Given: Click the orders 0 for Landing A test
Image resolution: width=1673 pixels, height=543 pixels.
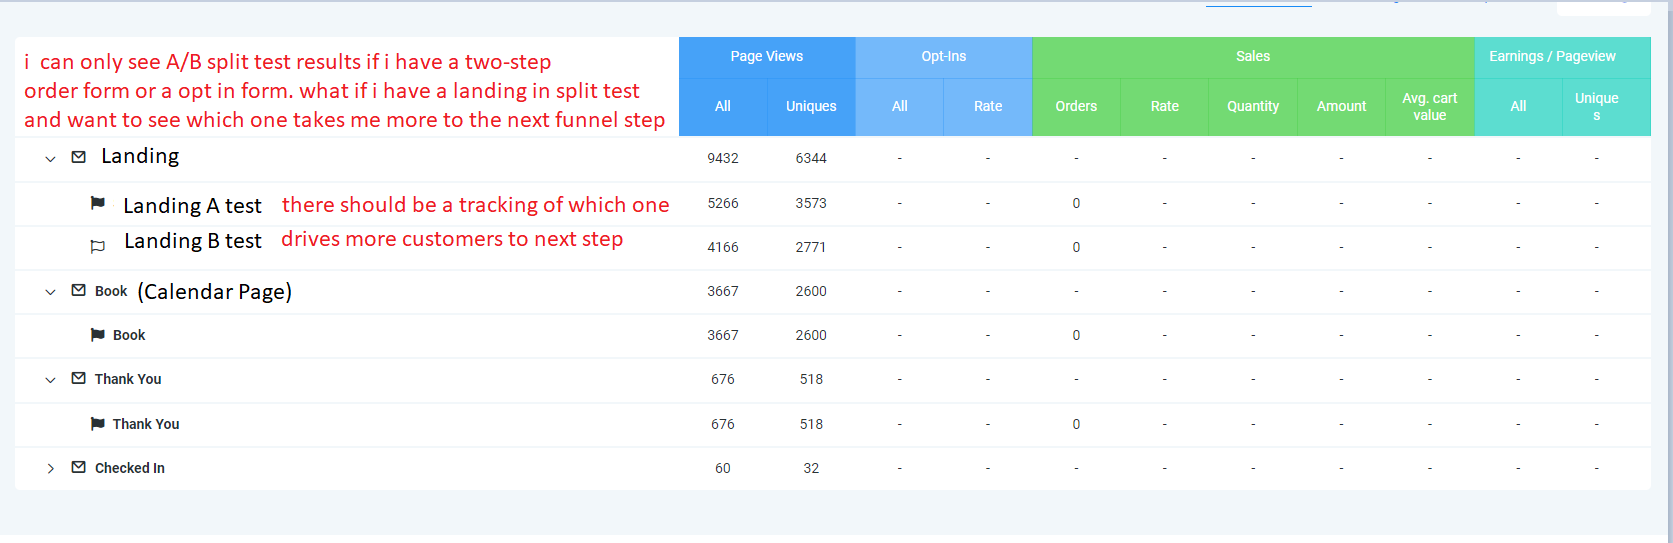Looking at the screenshot, I should 1076,203.
